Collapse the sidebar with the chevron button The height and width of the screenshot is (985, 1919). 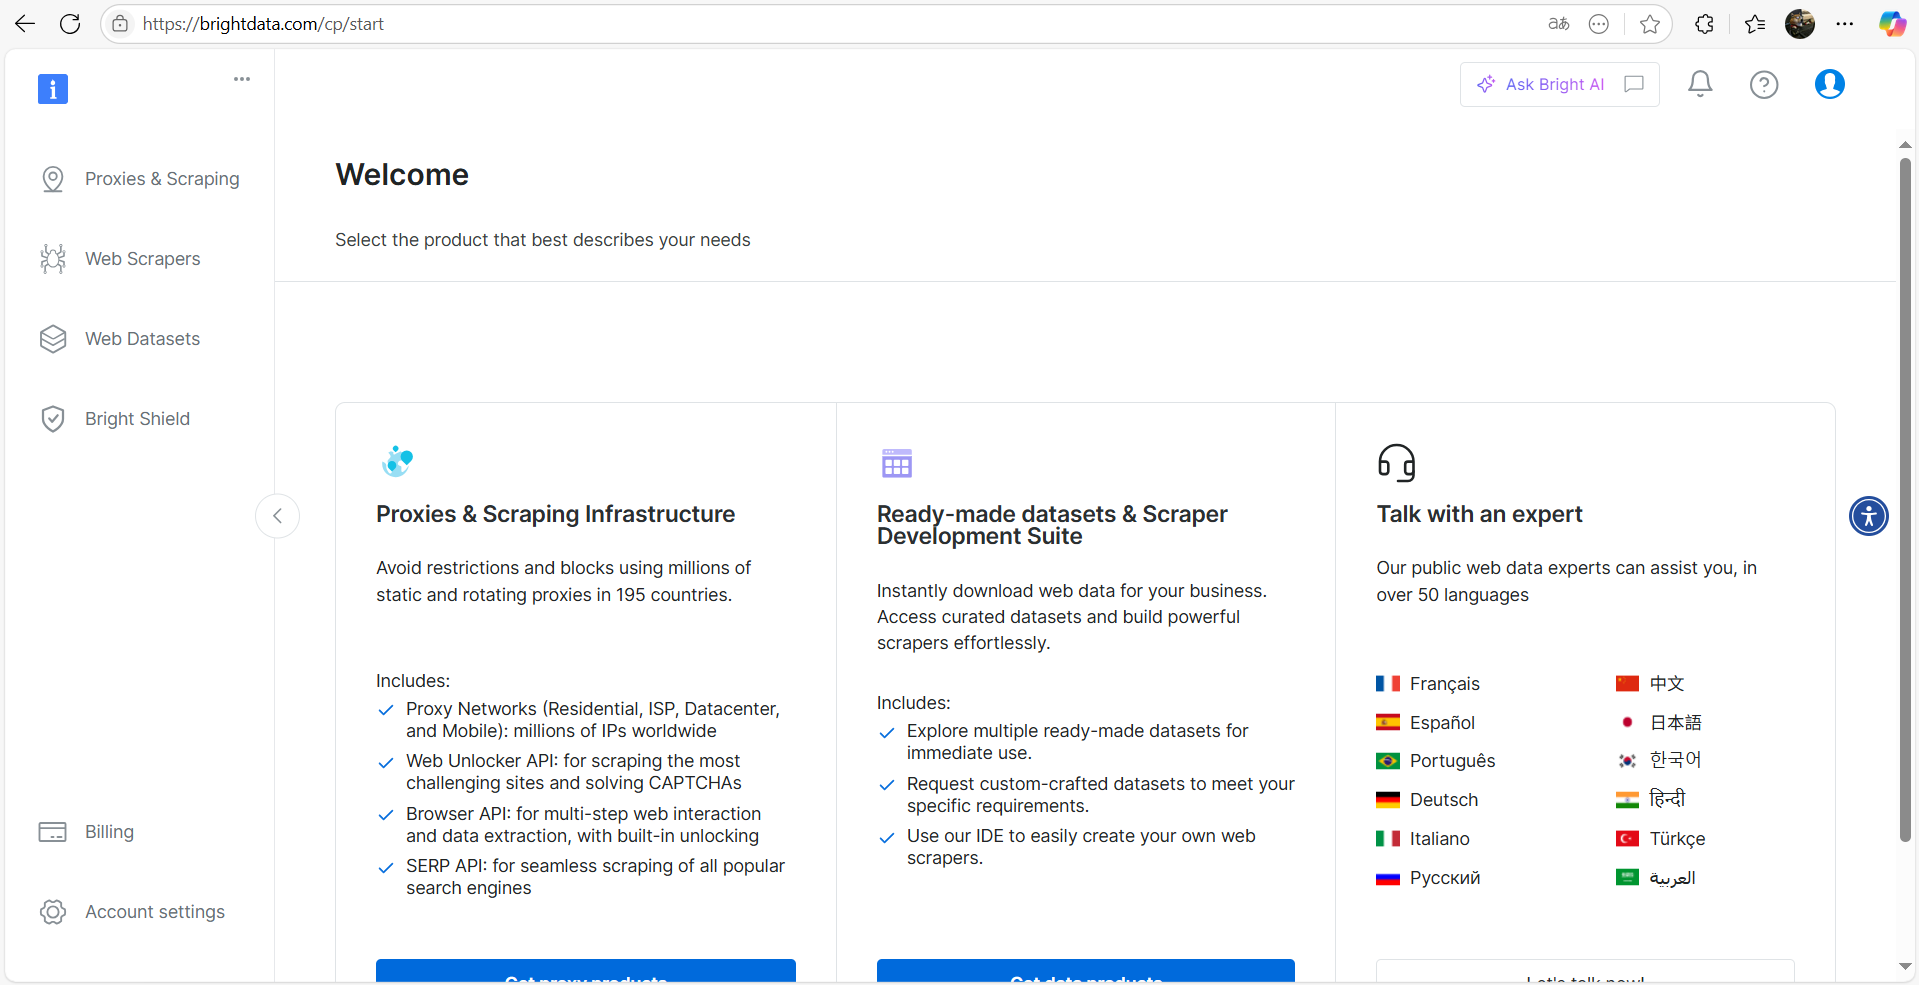pyautogui.click(x=278, y=516)
